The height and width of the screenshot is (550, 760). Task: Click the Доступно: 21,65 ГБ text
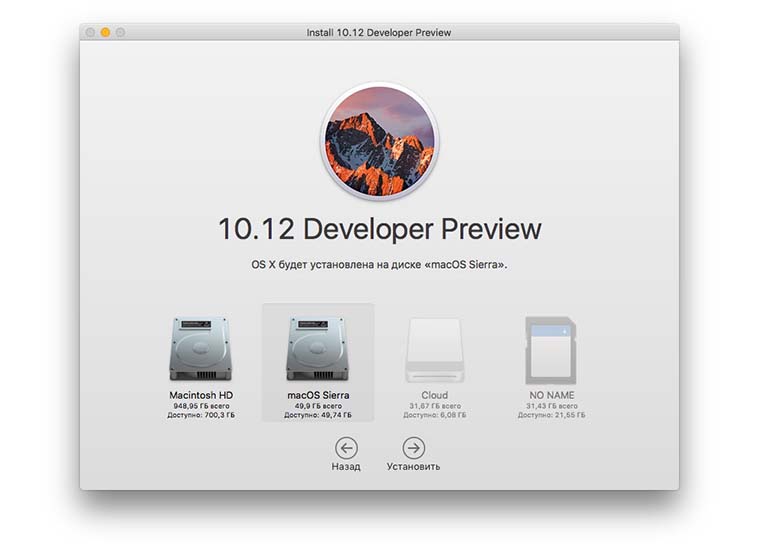552,415
